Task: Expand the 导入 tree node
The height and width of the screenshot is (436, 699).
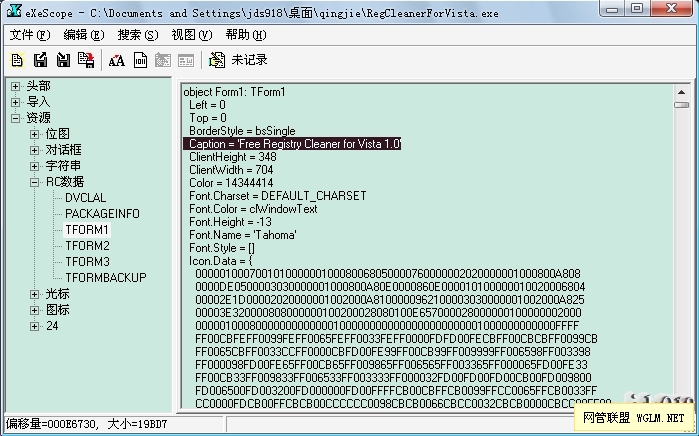Action: pyautogui.click(x=16, y=102)
